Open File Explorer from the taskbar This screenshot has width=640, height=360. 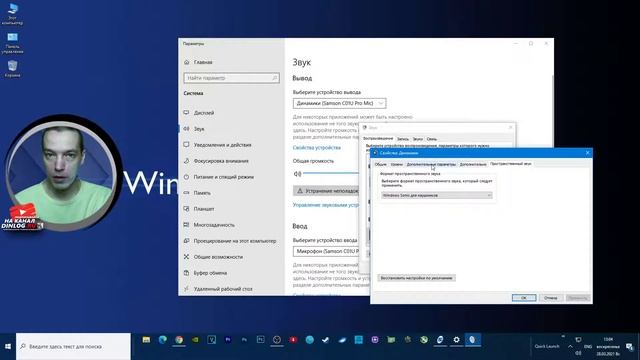click(x=146, y=340)
